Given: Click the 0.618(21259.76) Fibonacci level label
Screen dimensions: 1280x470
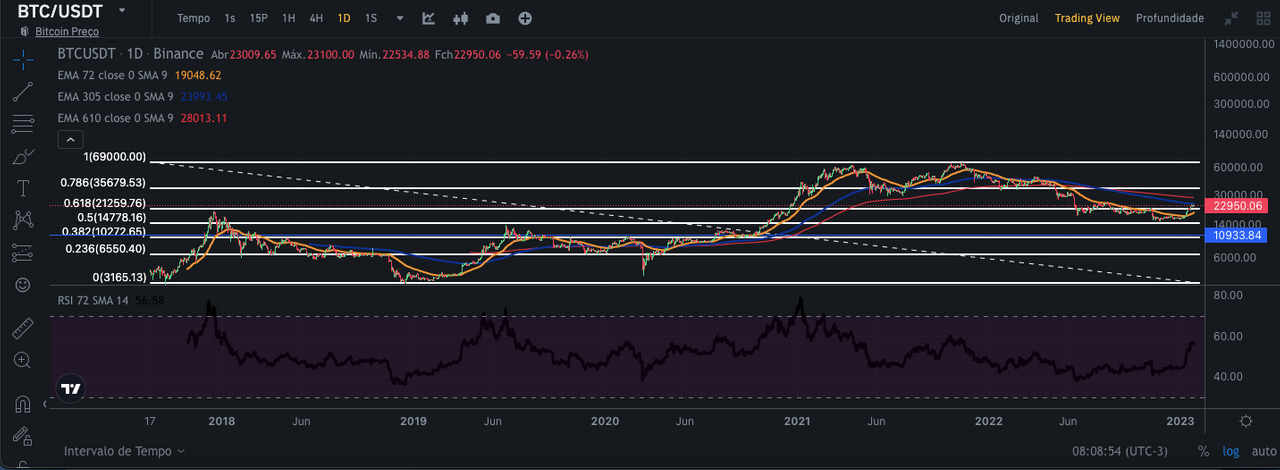Looking at the screenshot, I should [x=103, y=203].
